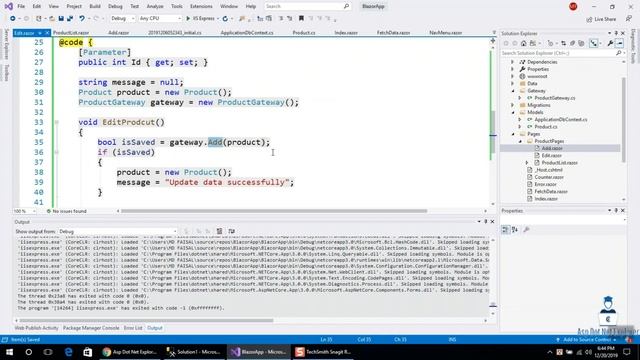Expand the Dependencies node
The height and width of the screenshot is (360, 640).
[513, 62]
